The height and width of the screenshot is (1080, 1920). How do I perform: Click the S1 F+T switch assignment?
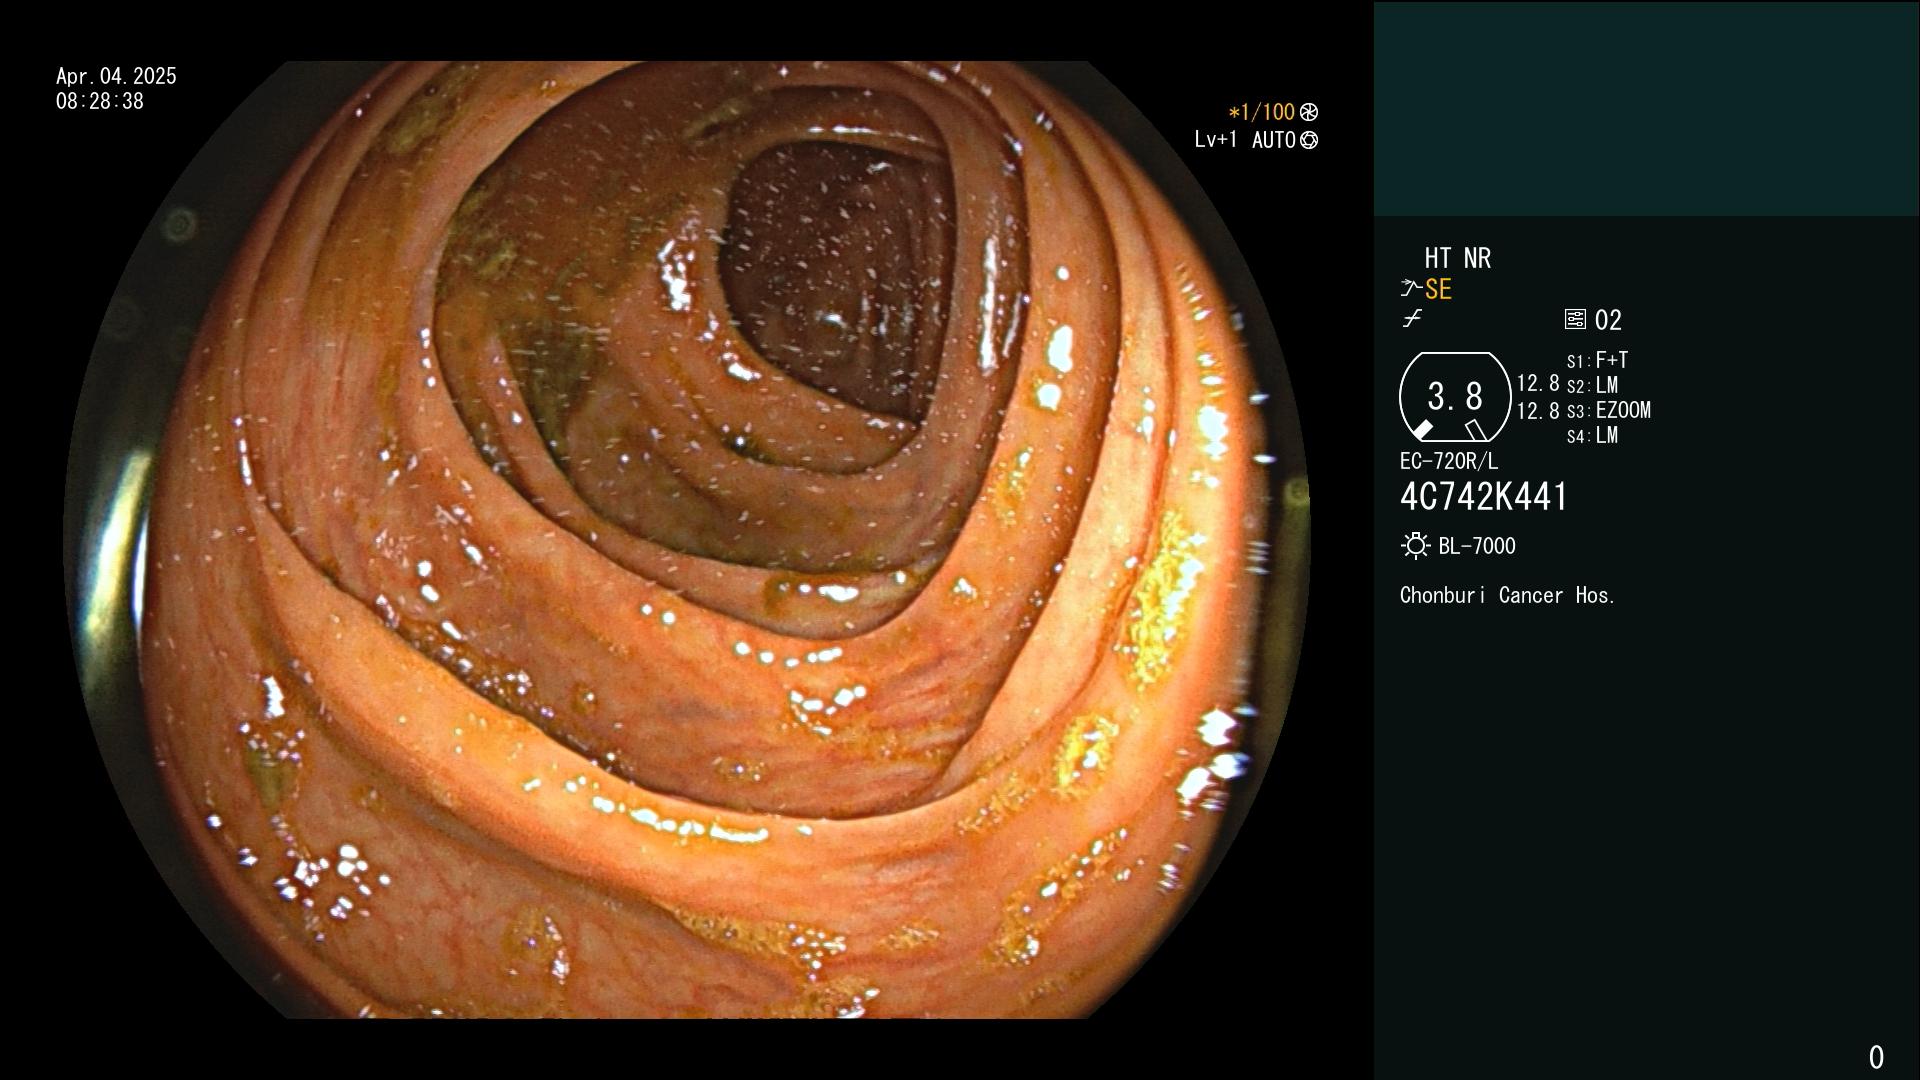[1597, 360]
